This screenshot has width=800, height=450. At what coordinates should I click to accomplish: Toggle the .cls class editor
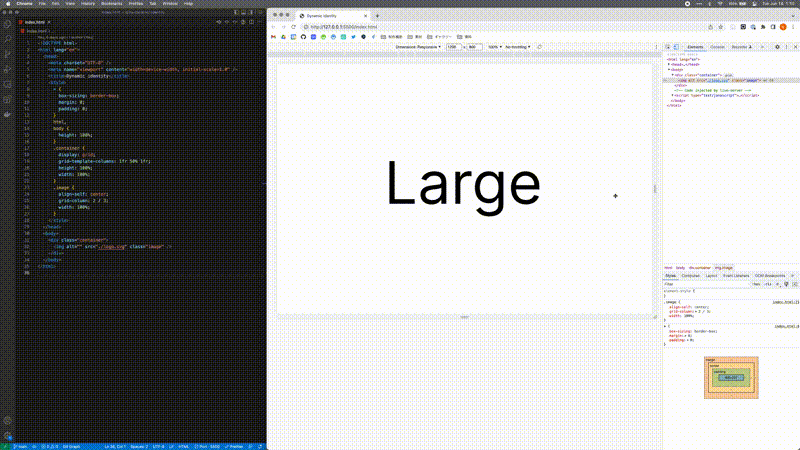point(768,284)
